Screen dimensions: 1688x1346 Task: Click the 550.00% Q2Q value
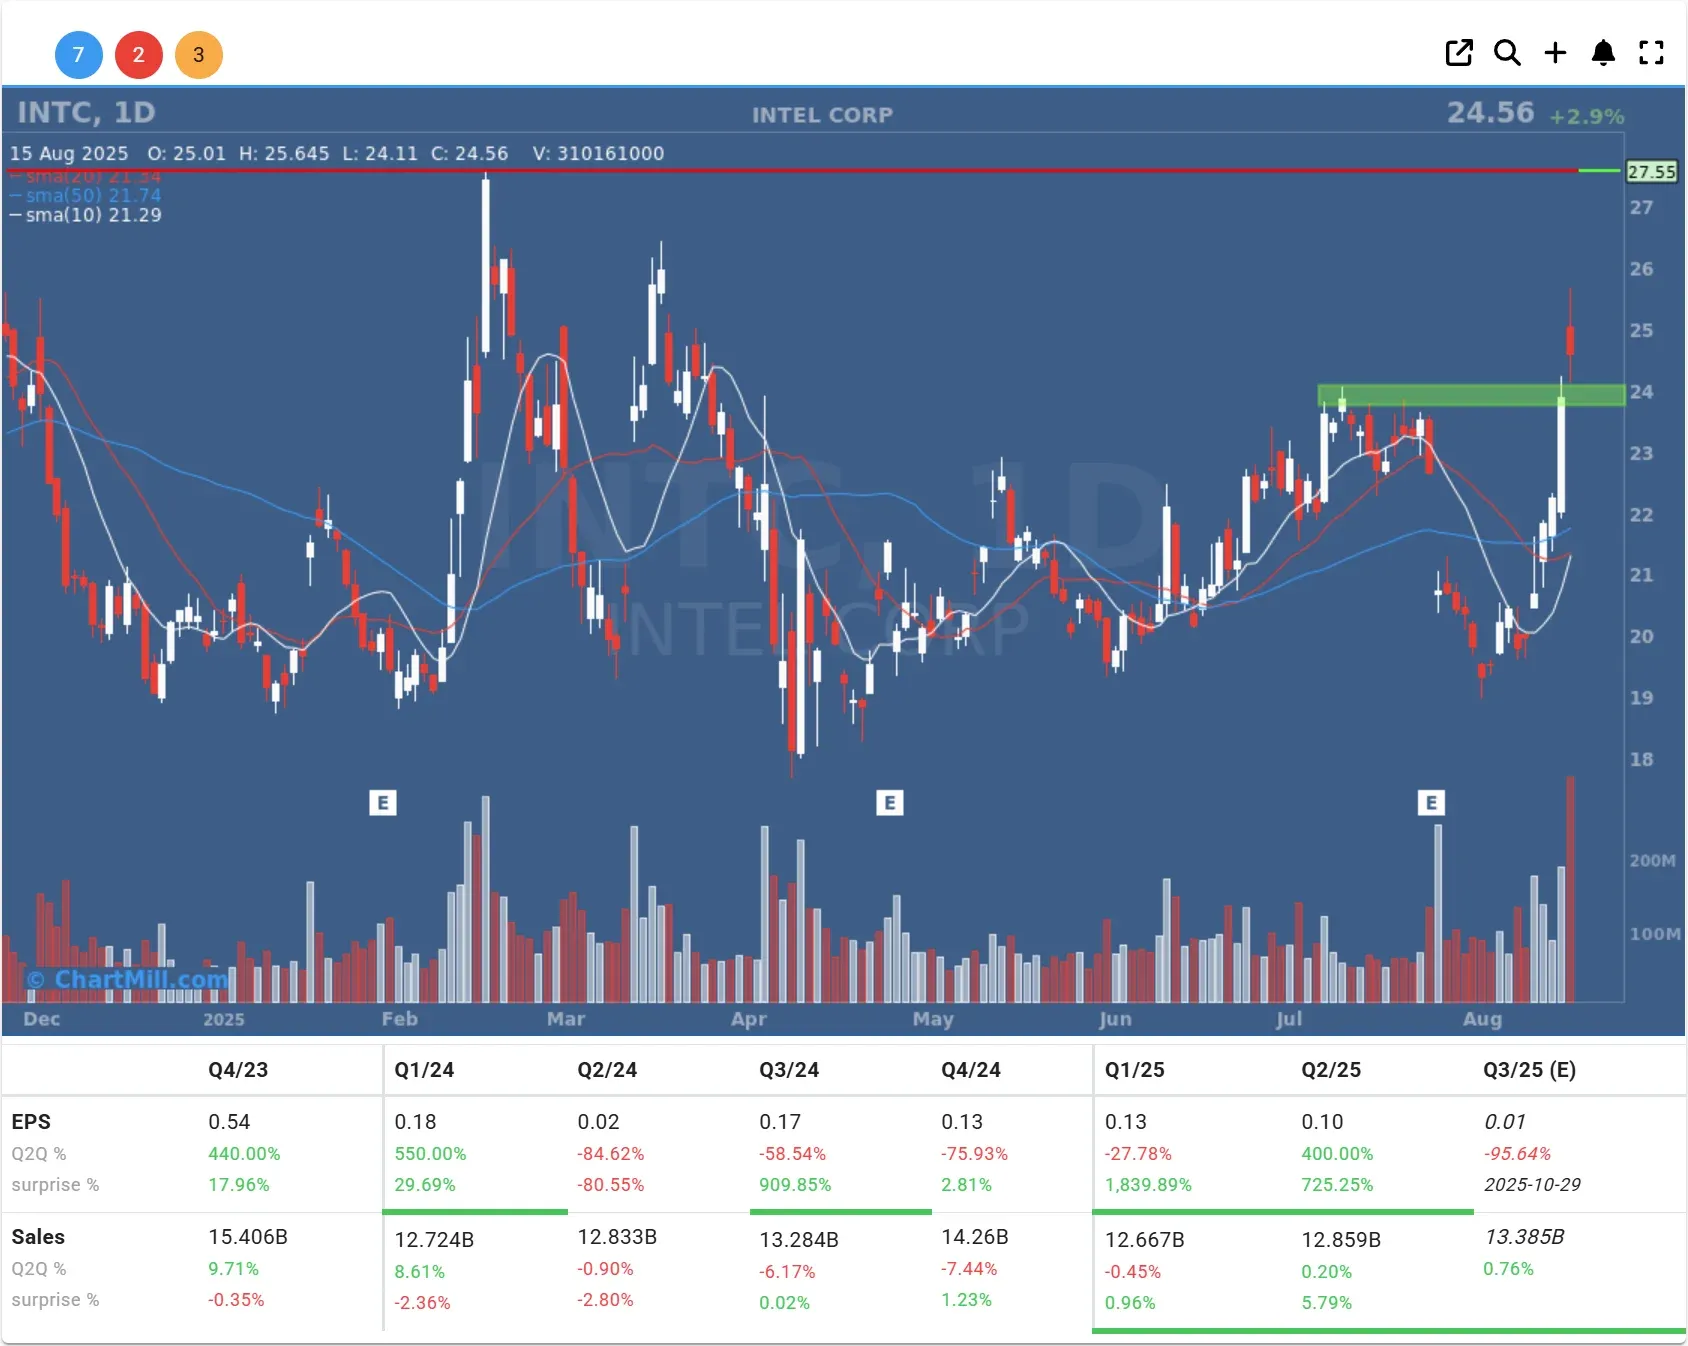click(x=430, y=1153)
